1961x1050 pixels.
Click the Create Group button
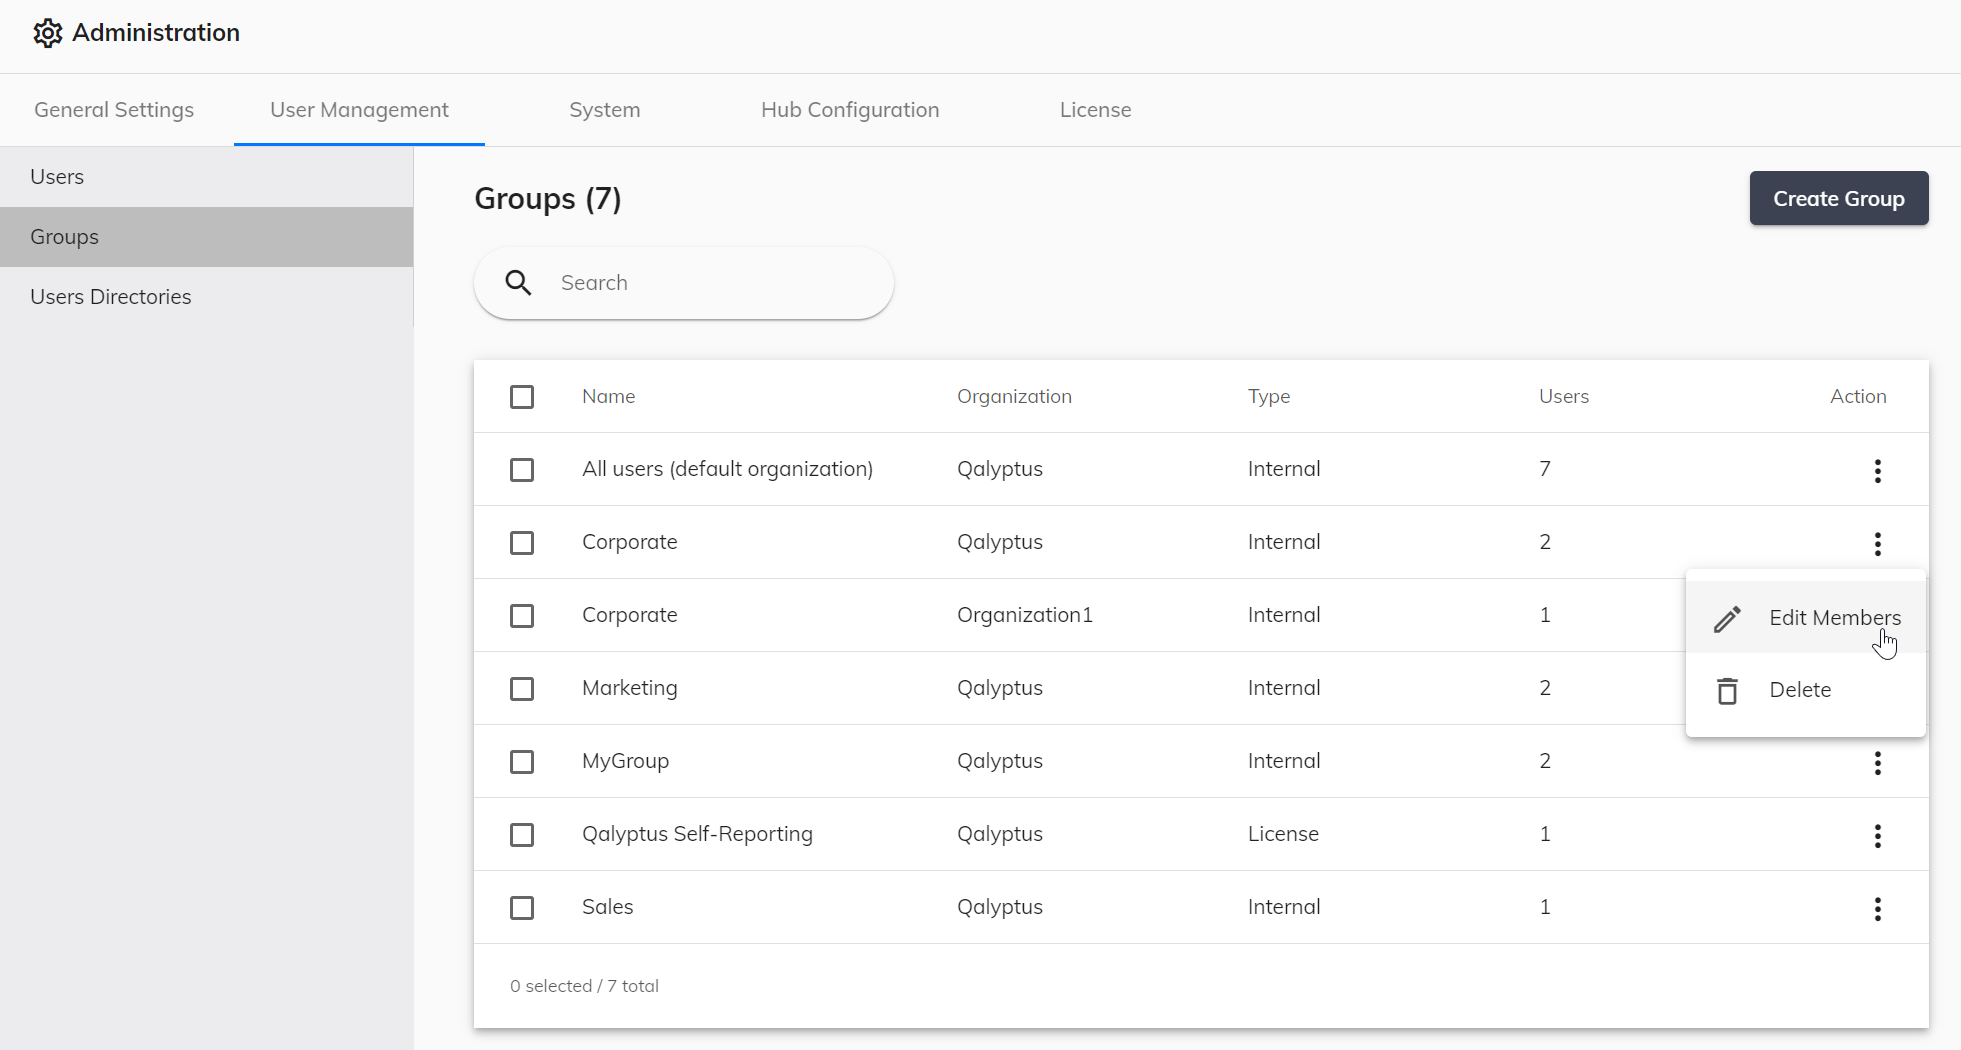1838,198
